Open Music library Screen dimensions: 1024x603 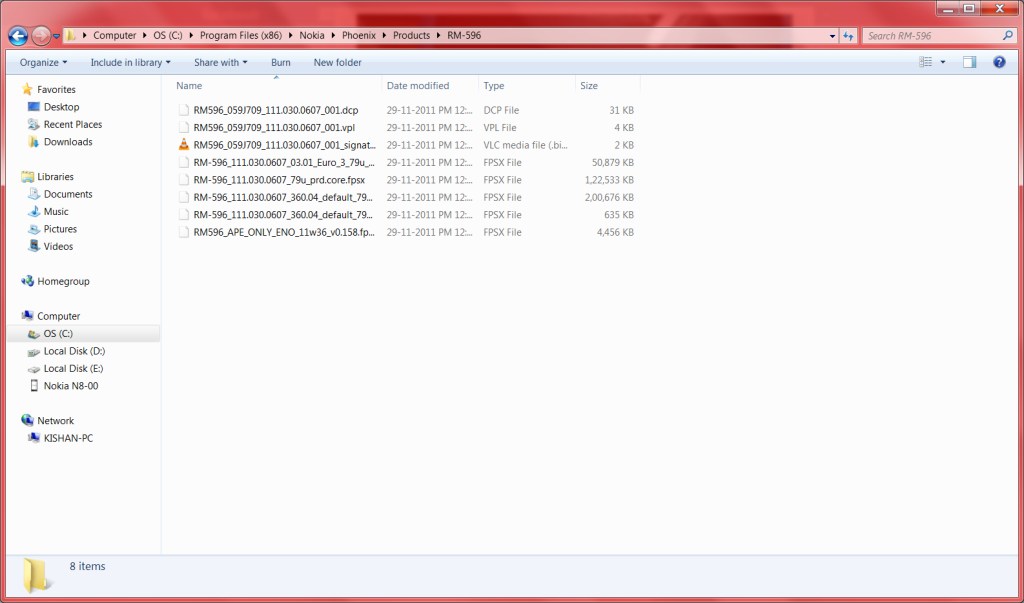pyautogui.click(x=56, y=212)
